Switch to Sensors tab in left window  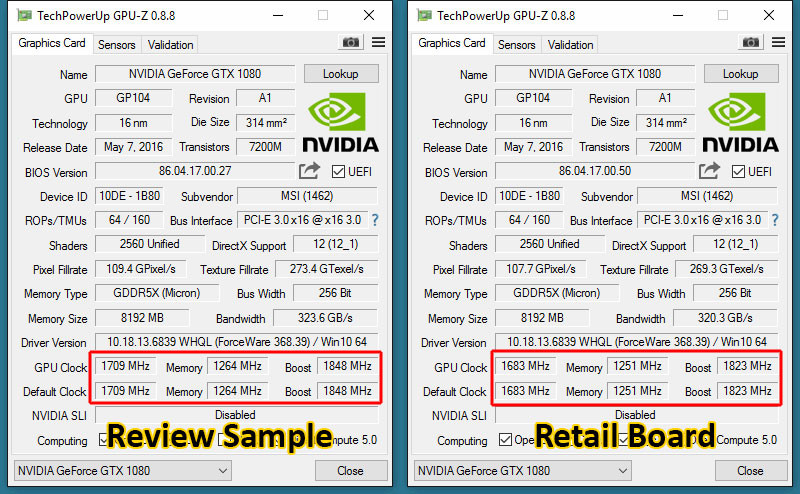(x=117, y=45)
